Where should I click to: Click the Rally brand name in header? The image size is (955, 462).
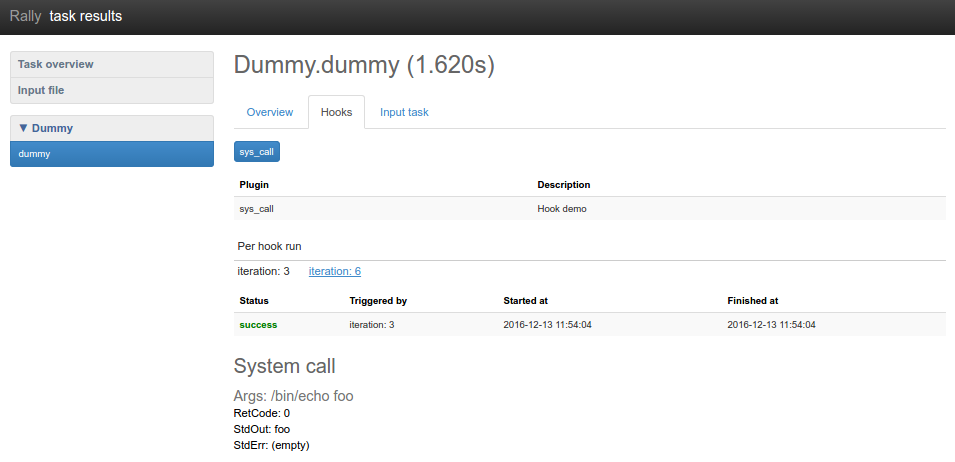25,16
